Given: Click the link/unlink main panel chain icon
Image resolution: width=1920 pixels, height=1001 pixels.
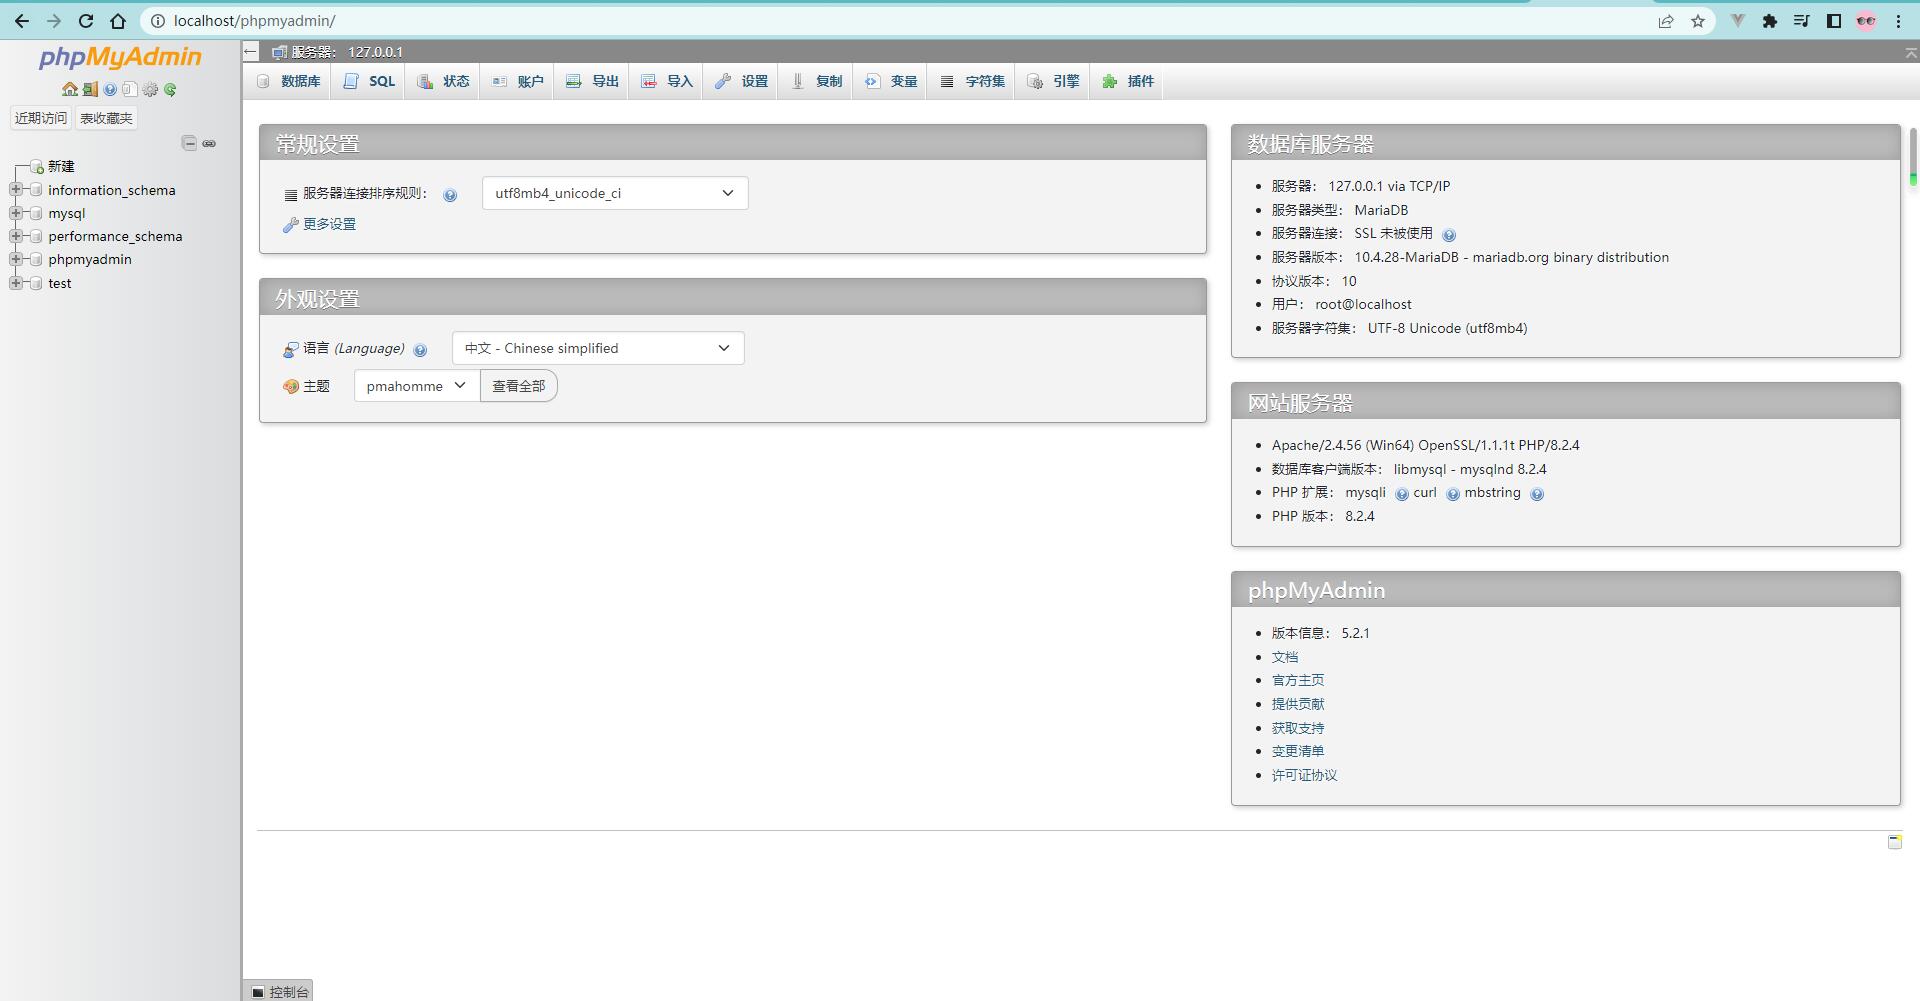Looking at the screenshot, I should (209, 143).
